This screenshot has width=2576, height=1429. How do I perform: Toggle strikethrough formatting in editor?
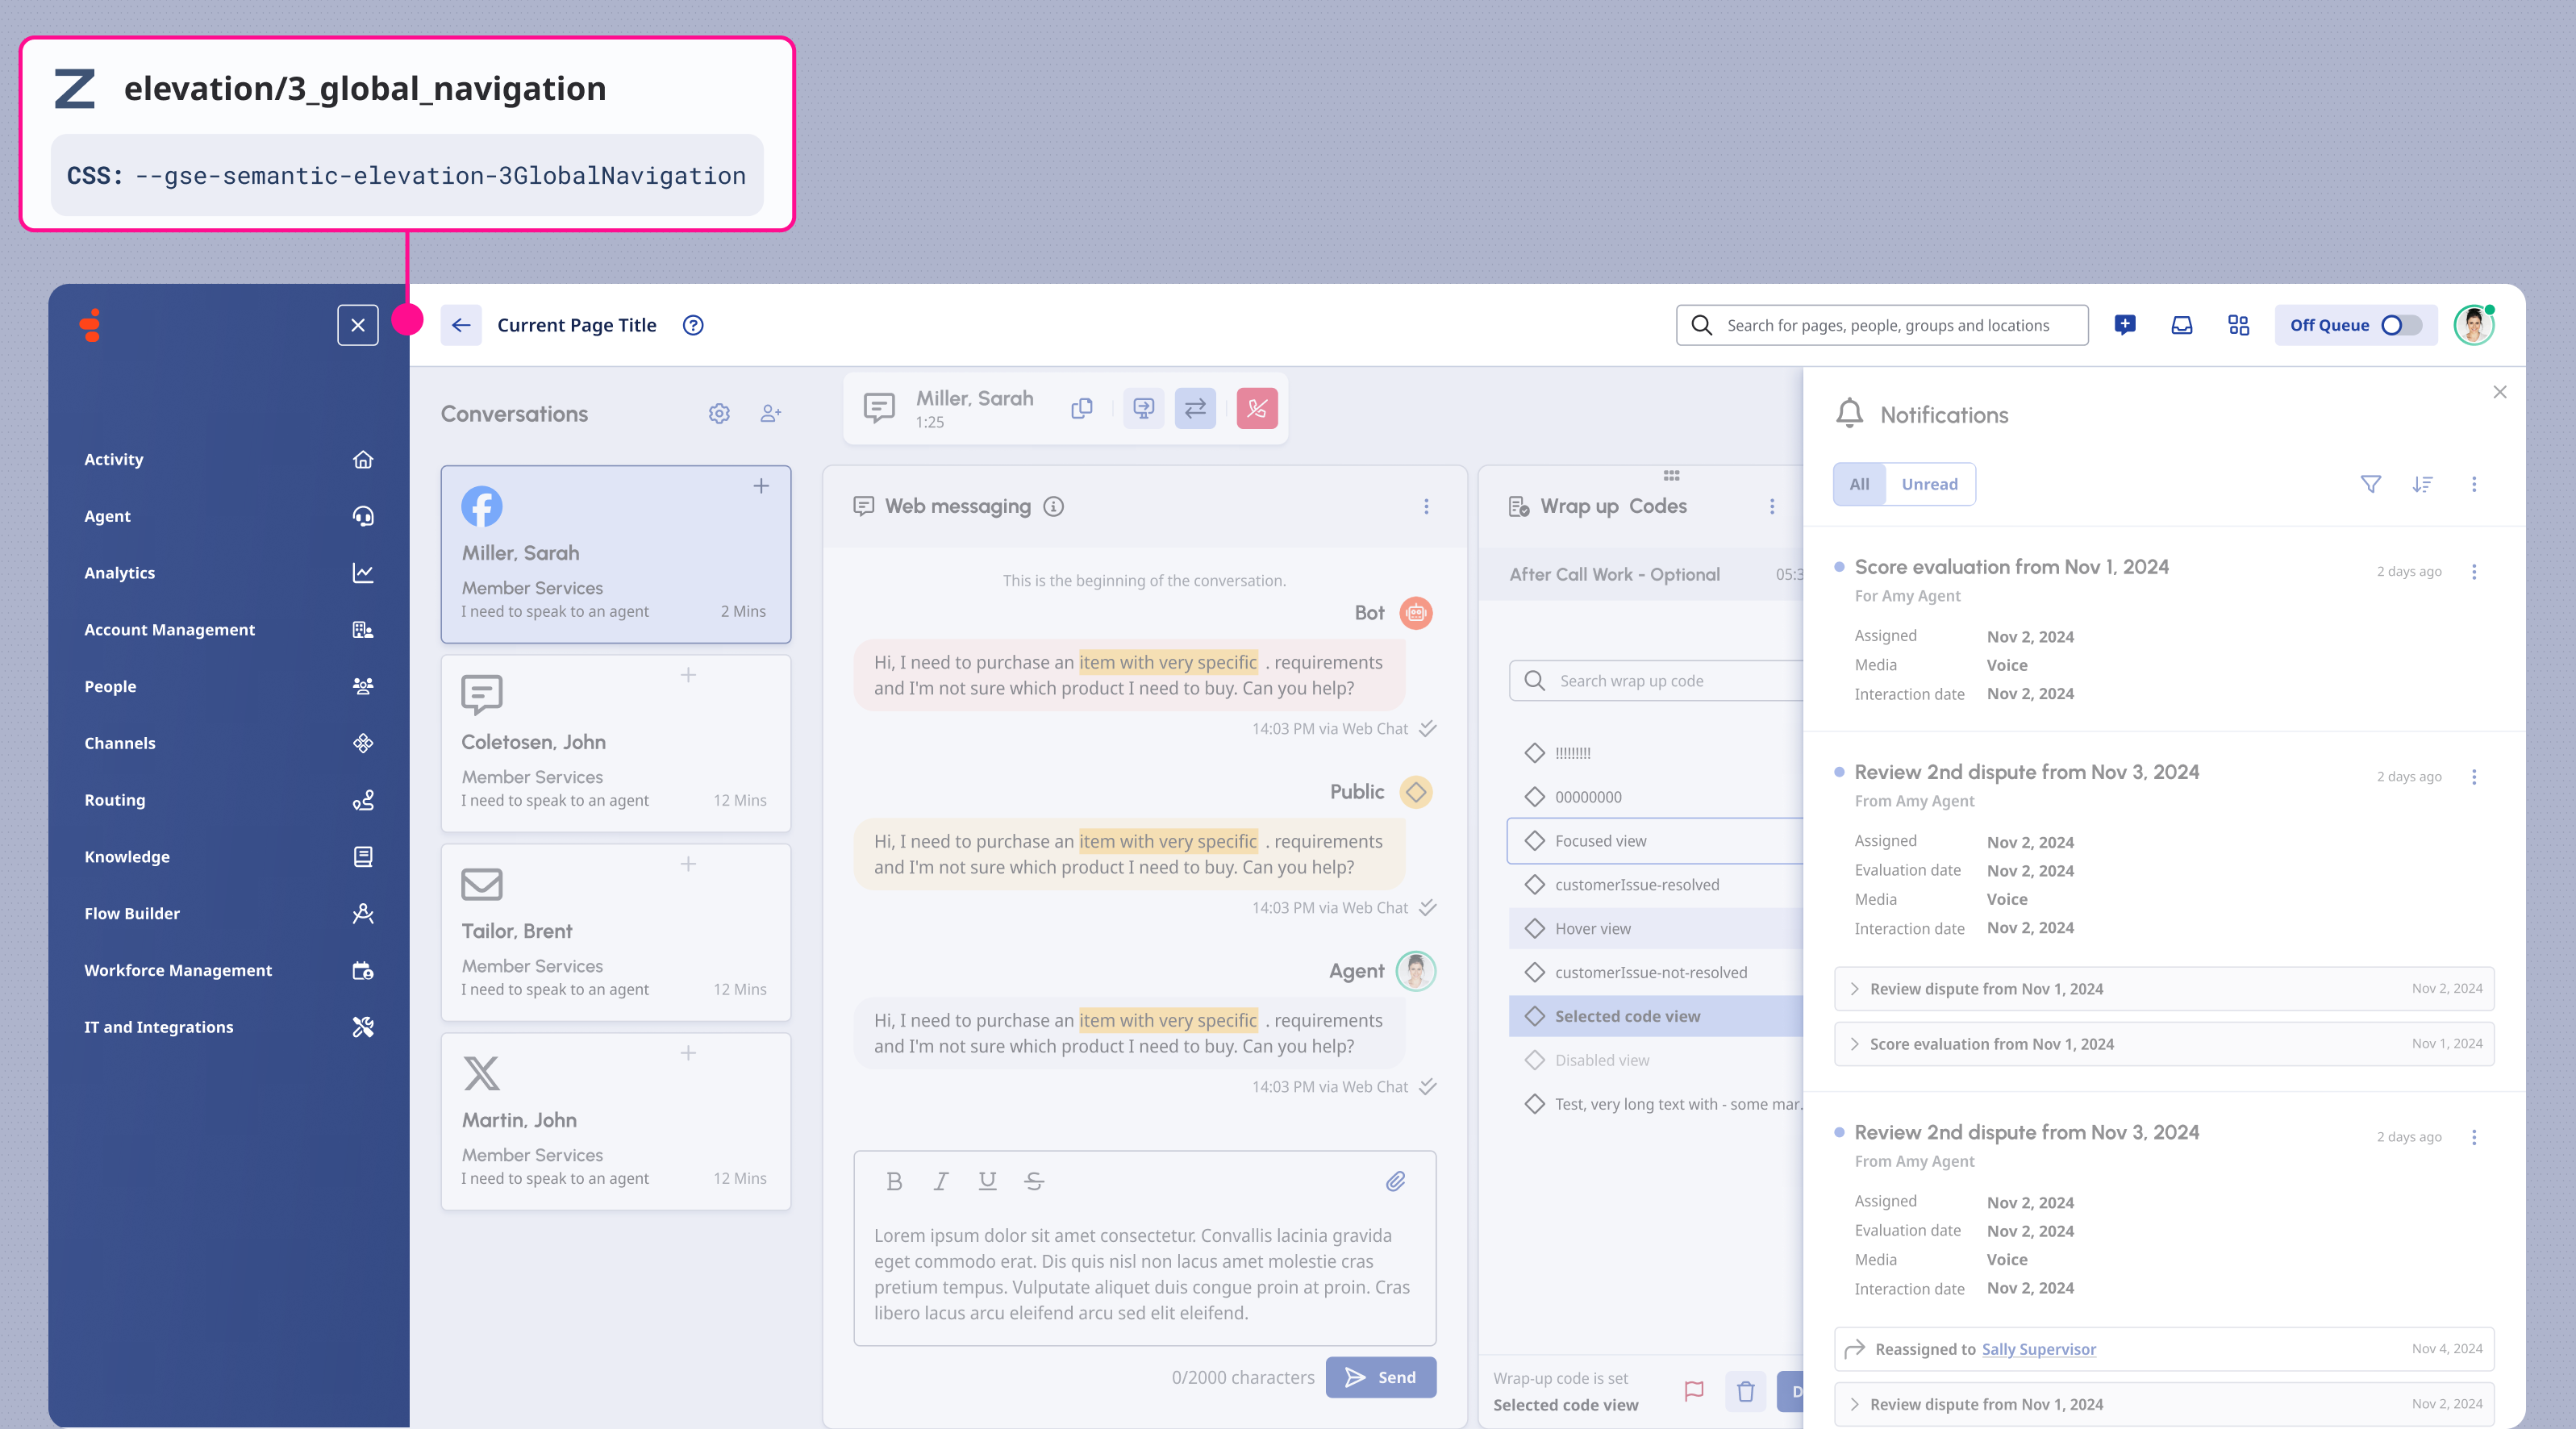1034,1181
